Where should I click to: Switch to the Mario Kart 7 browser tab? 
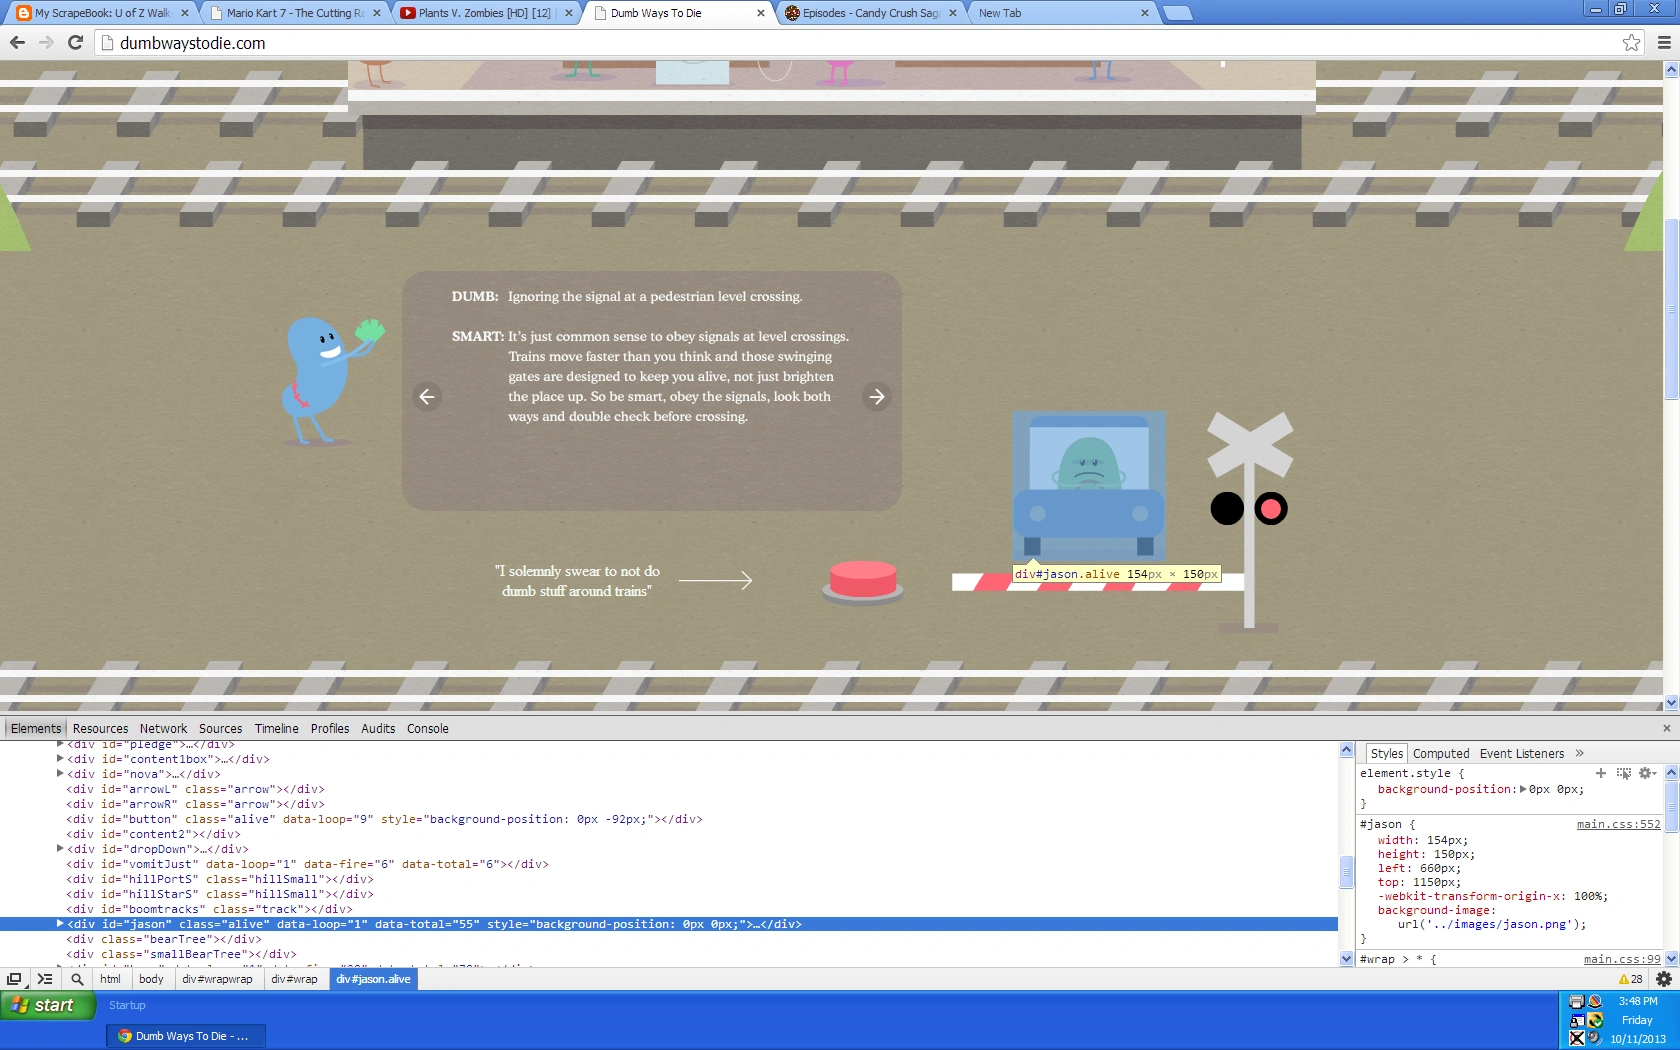(294, 13)
